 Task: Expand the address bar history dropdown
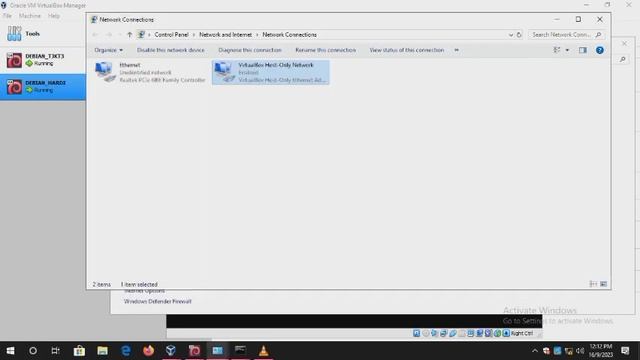click(511, 35)
